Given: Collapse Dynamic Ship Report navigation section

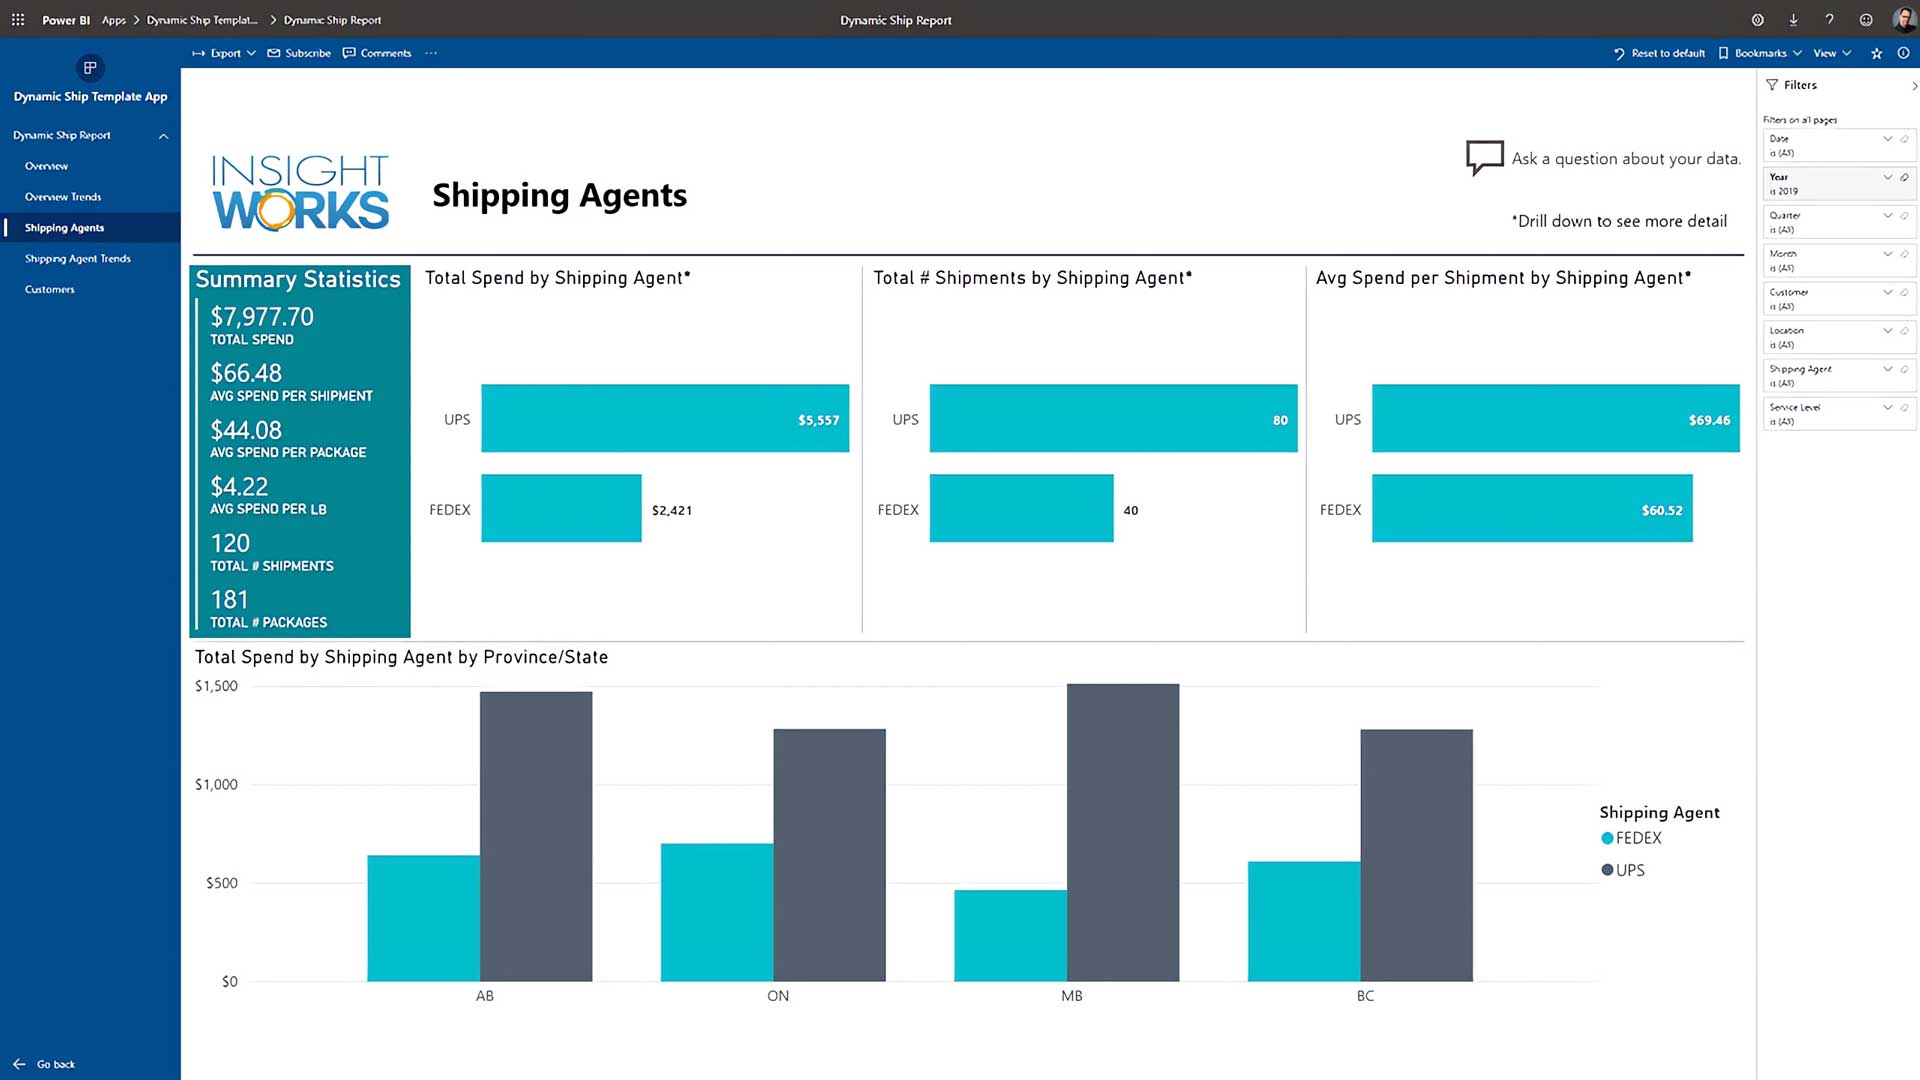Looking at the screenshot, I should click(x=163, y=136).
